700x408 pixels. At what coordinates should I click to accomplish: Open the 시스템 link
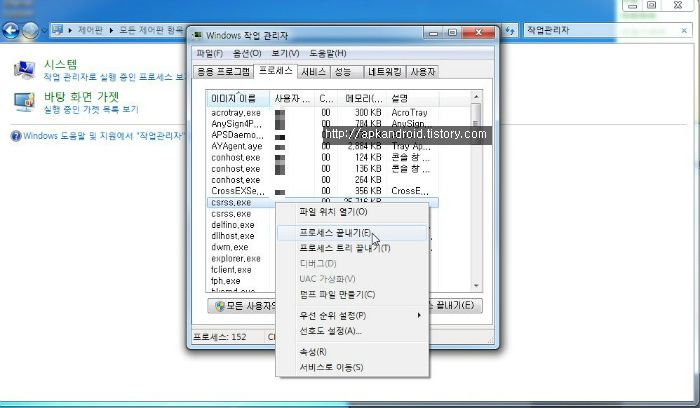(x=60, y=64)
